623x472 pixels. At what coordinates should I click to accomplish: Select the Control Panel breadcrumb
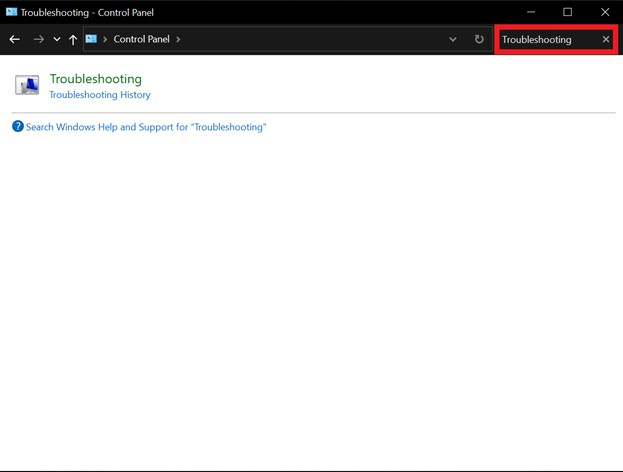141,39
